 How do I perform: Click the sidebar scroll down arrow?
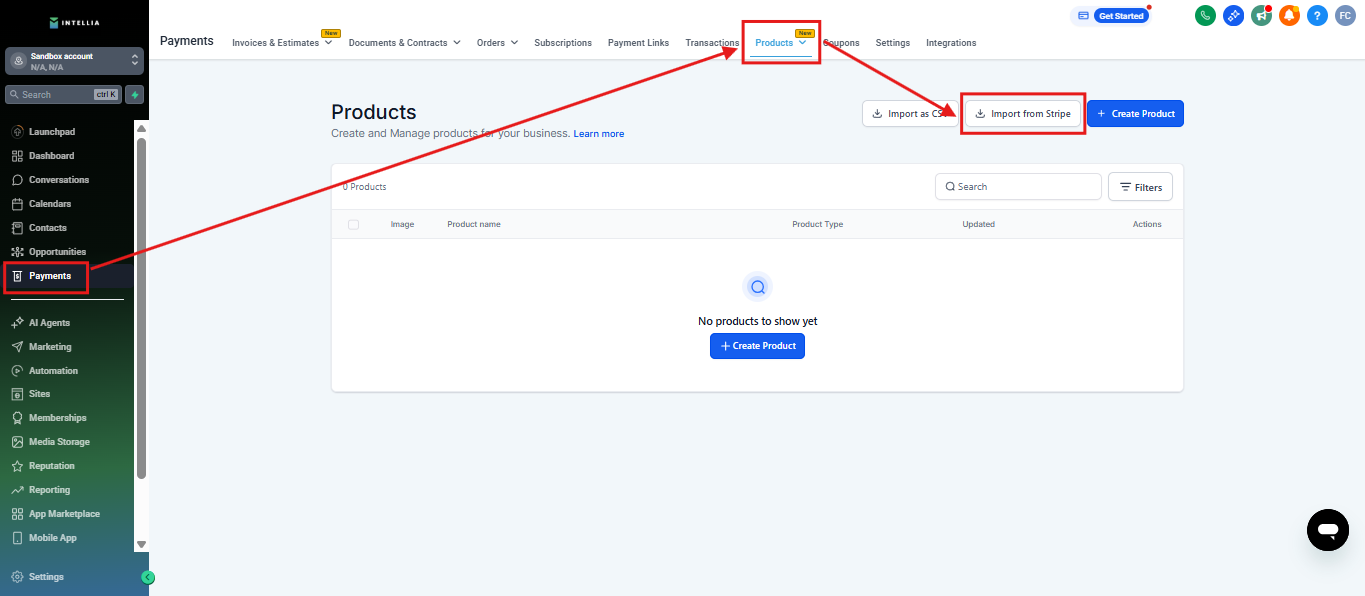click(x=141, y=544)
